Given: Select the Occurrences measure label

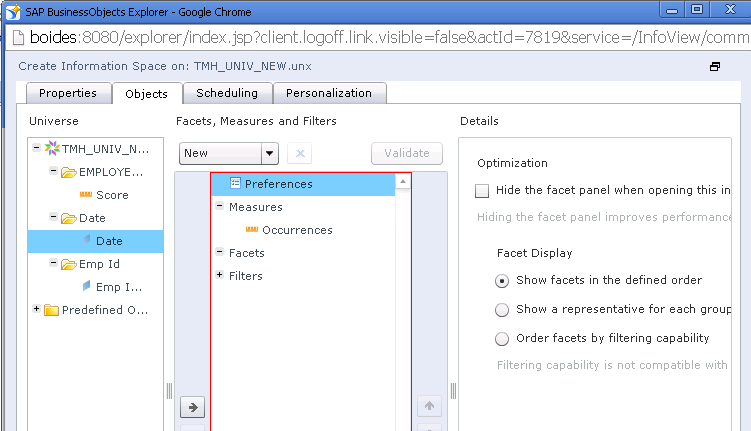Looking at the screenshot, I should (x=297, y=230).
